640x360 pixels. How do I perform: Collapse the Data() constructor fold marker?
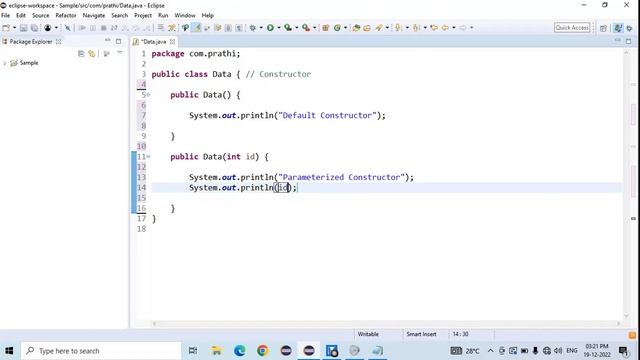tap(149, 95)
